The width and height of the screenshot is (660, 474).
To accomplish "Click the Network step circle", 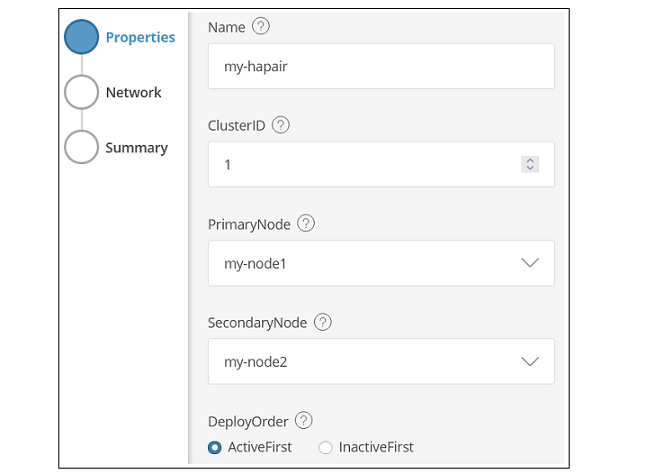I will (x=81, y=93).
